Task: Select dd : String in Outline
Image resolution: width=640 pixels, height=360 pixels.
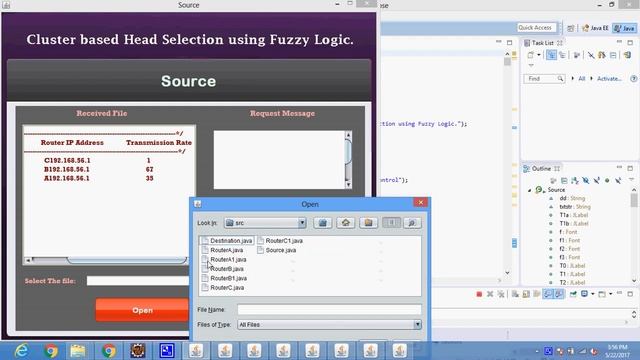Action: [x=572, y=198]
